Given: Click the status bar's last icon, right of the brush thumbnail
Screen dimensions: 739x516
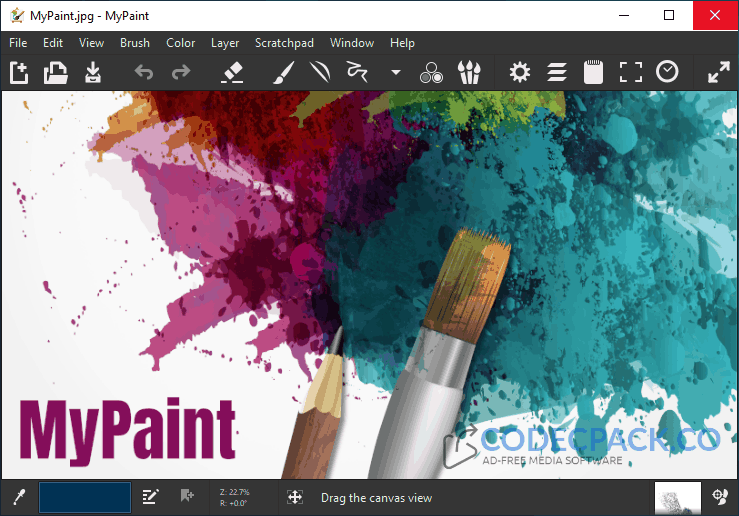Looking at the screenshot, I should click(720, 497).
